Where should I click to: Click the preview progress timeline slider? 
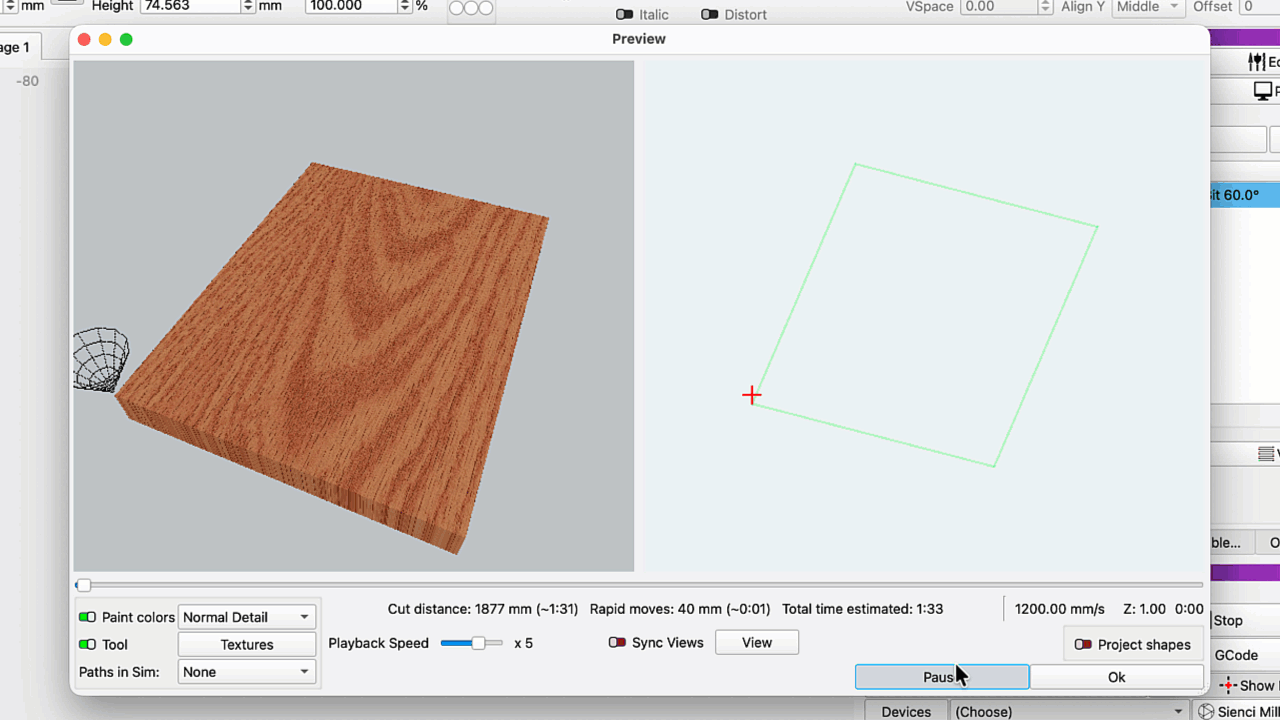click(640, 585)
